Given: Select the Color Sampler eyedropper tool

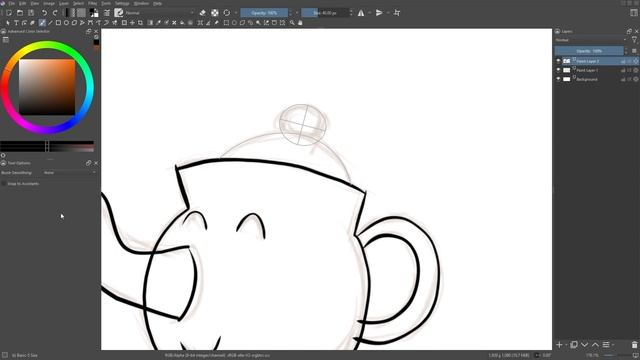Looking at the screenshot, I should (x=158, y=23).
